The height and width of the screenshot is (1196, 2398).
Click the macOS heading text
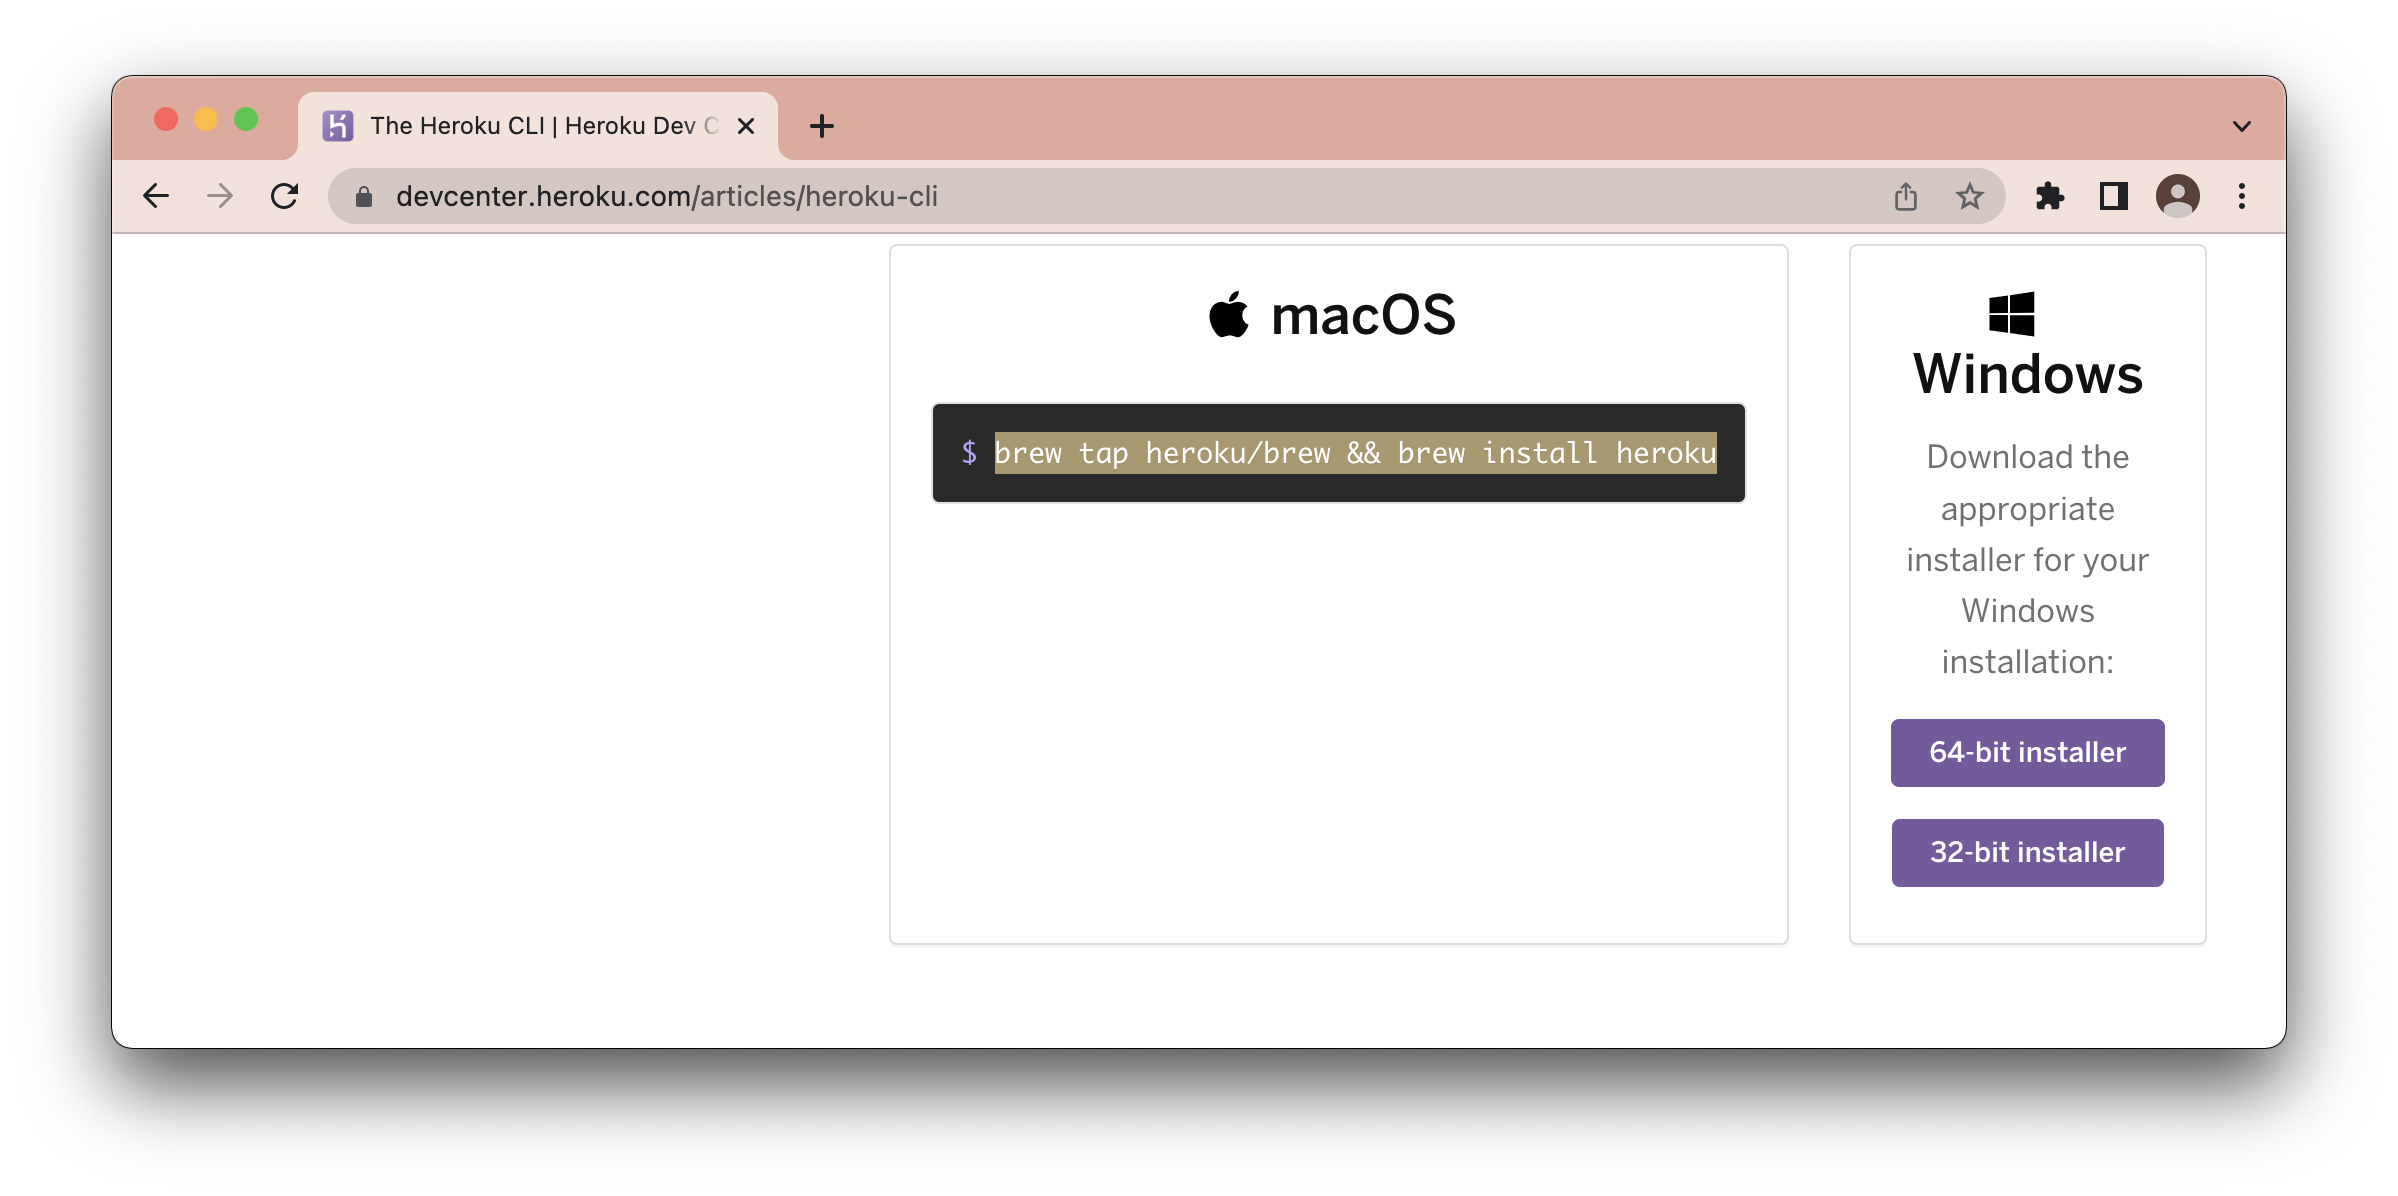(1363, 316)
